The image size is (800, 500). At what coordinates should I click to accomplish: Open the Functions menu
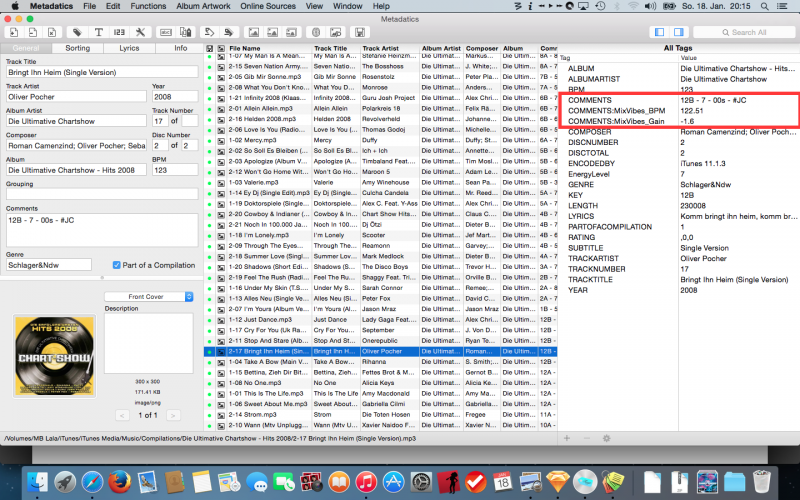coord(148,6)
